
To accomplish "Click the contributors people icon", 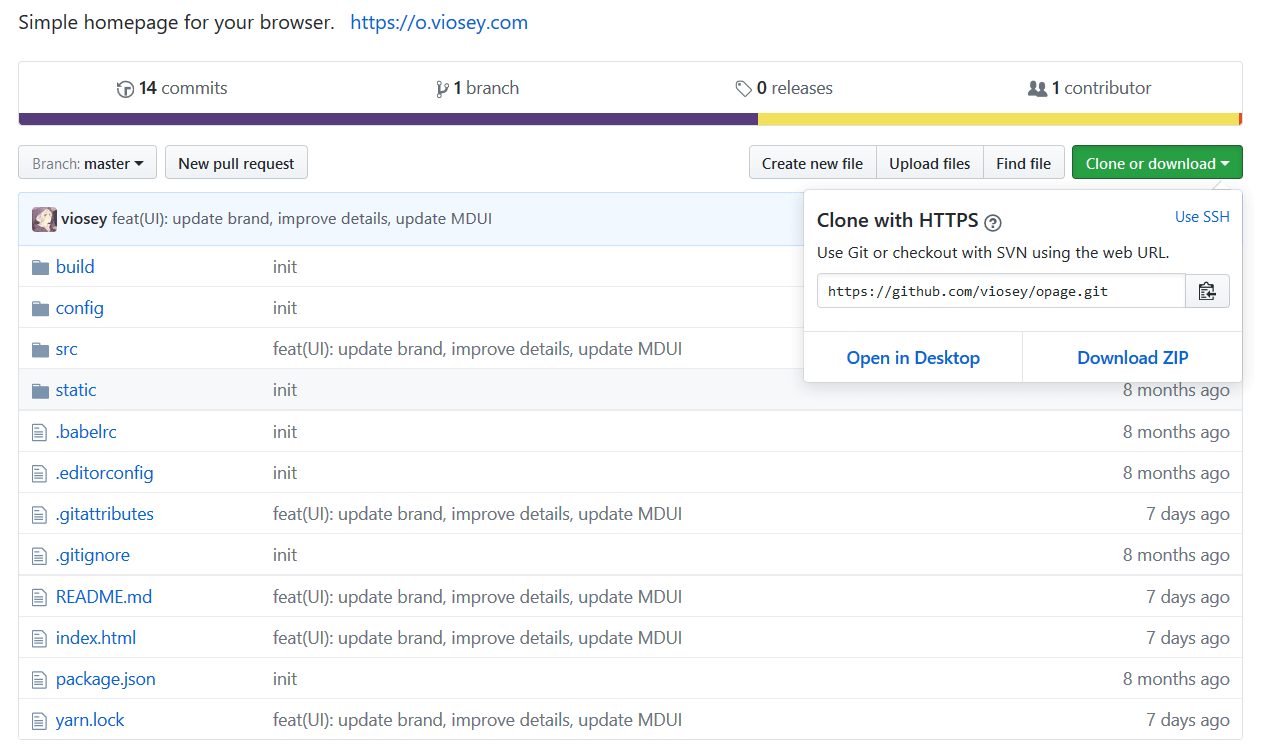I will pos(1037,89).
